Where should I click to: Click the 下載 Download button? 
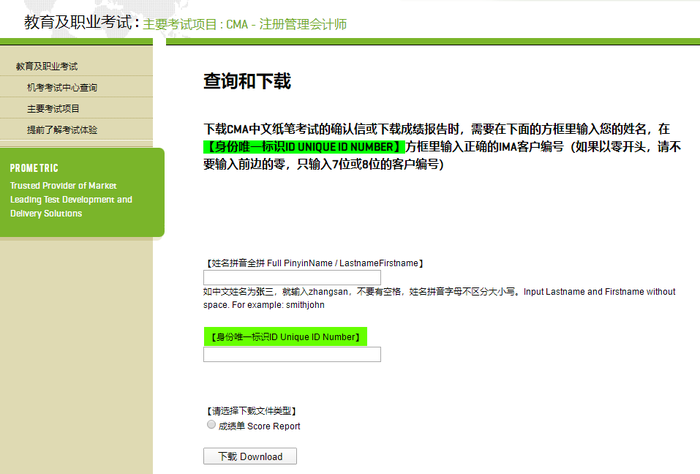coord(249,456)
